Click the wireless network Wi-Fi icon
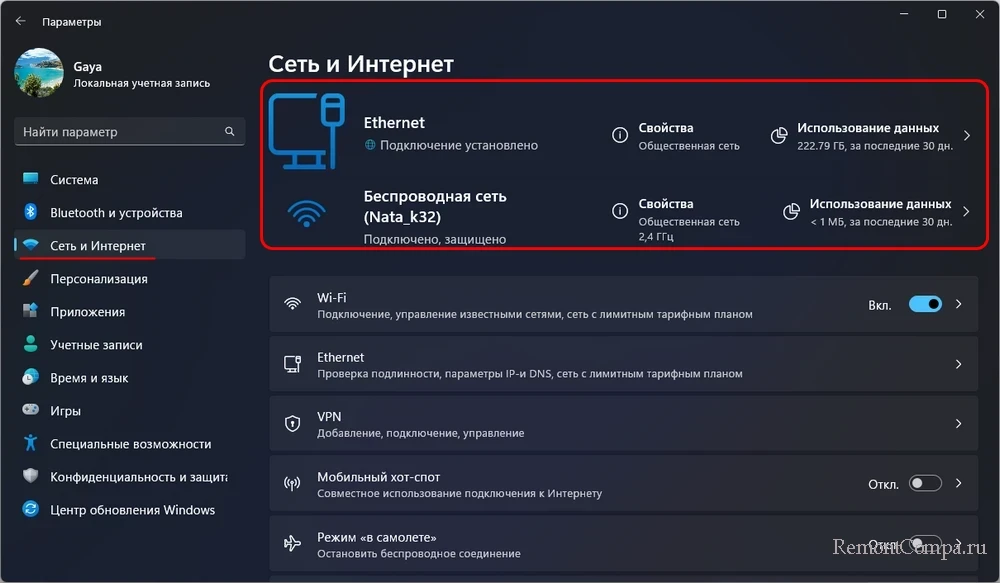Screen dimensions: 1000x583 point(307,214)
